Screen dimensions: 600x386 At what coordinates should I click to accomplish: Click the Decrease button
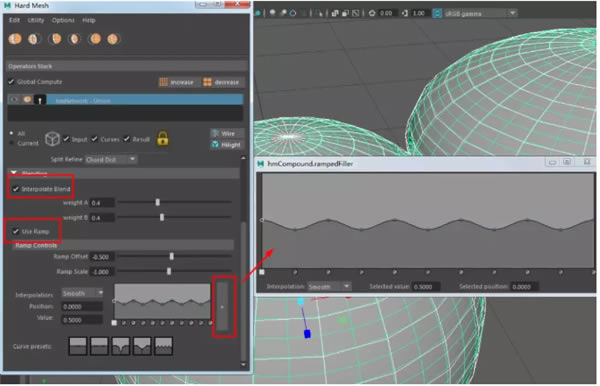223,82
